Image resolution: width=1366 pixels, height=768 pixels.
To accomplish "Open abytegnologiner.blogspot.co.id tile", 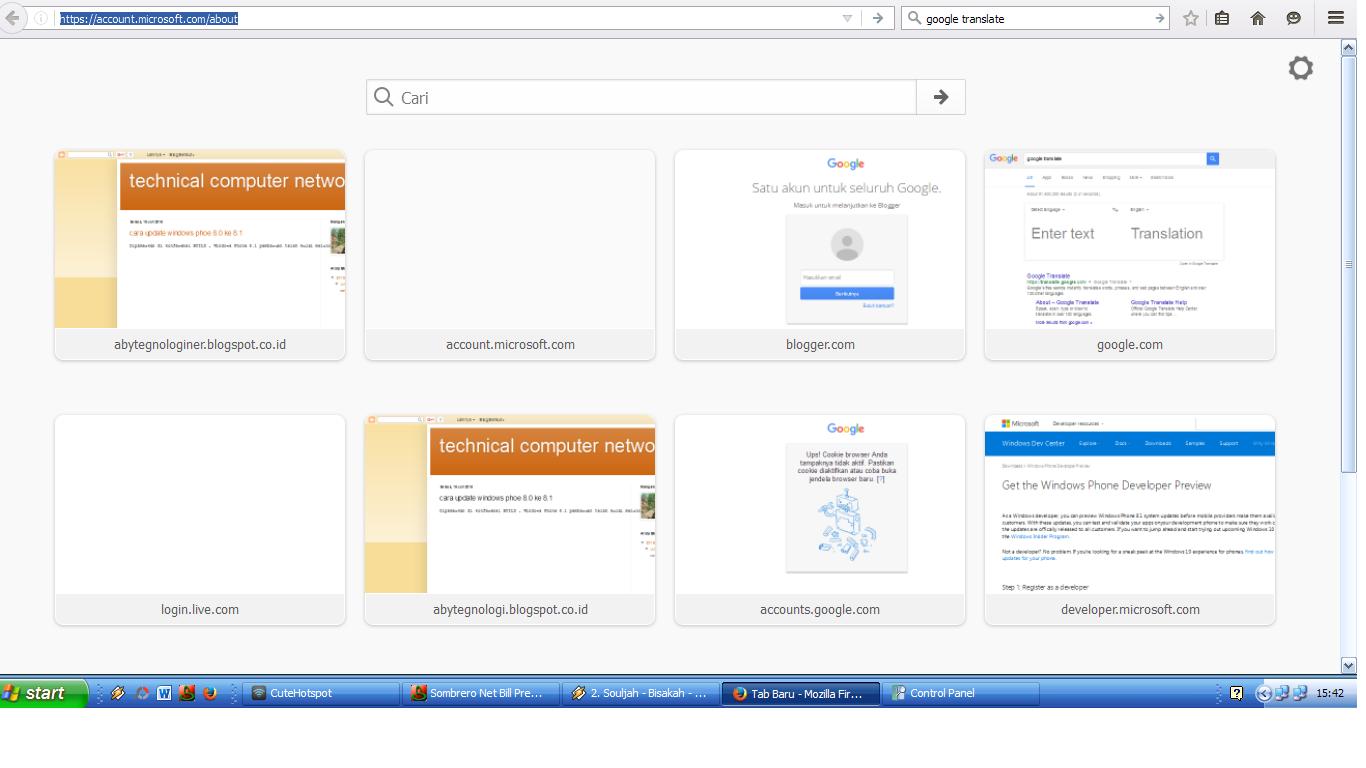I will pos(200,255).
